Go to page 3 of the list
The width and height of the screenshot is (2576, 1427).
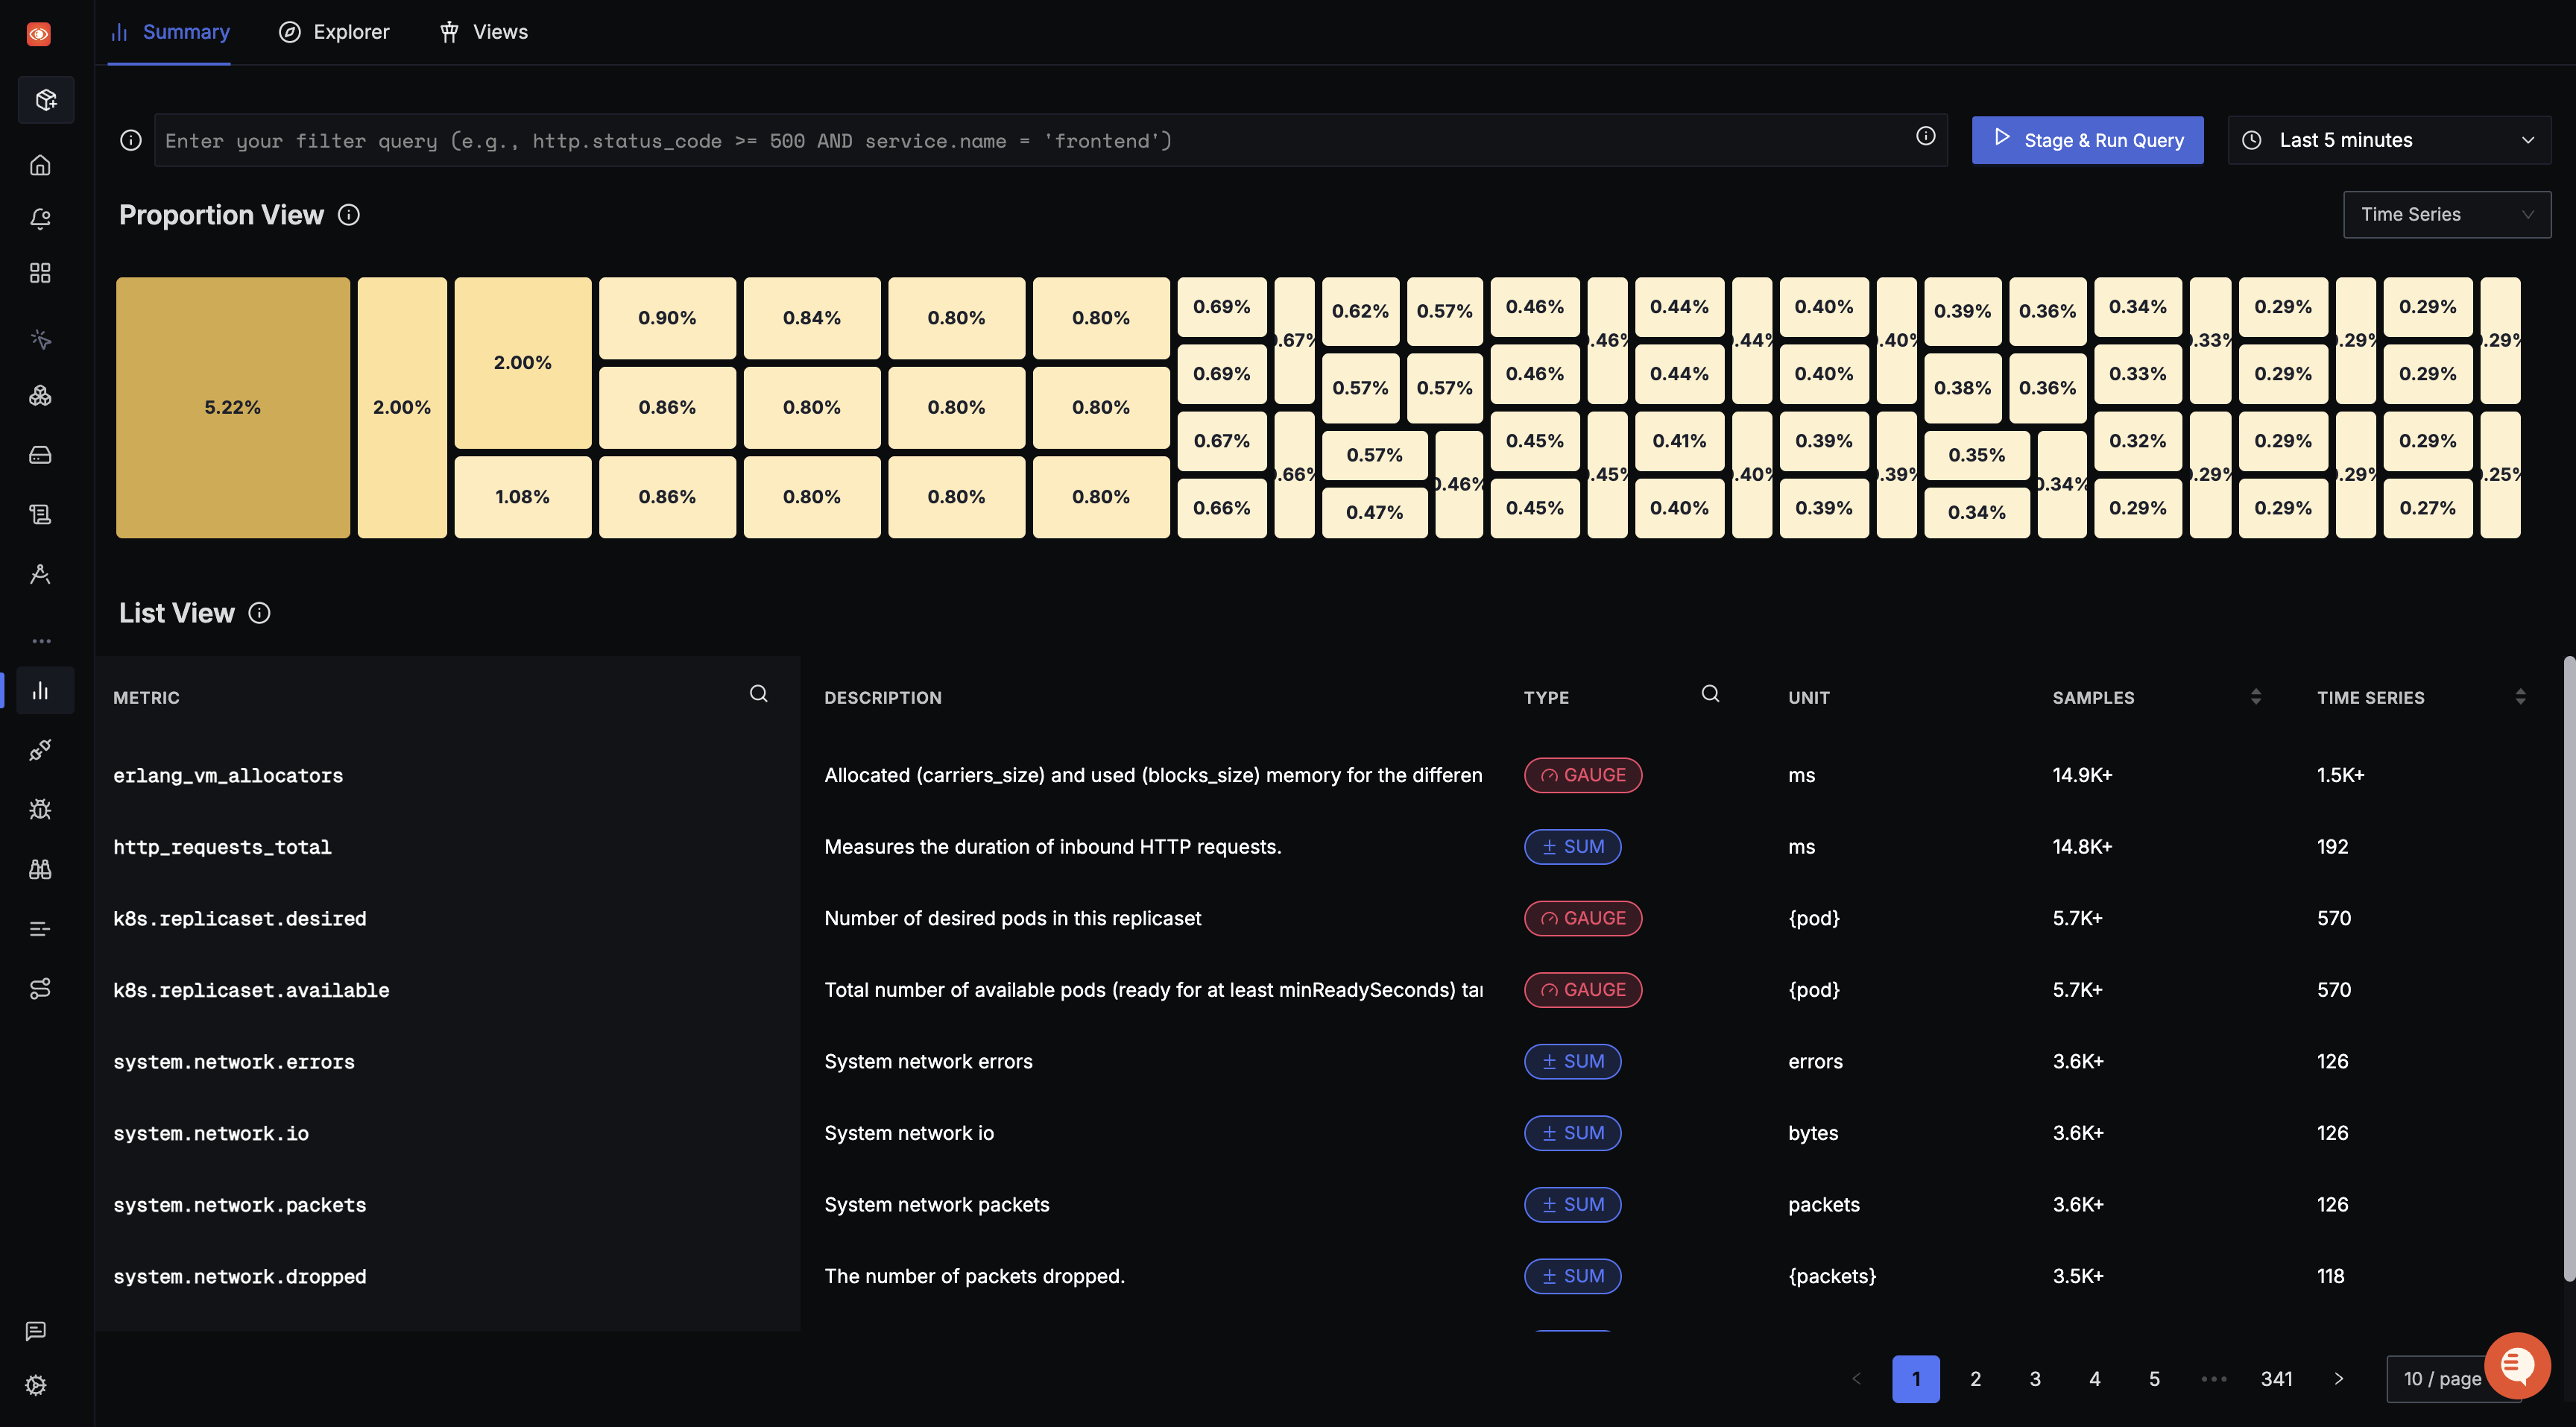coord(2035,1379)
